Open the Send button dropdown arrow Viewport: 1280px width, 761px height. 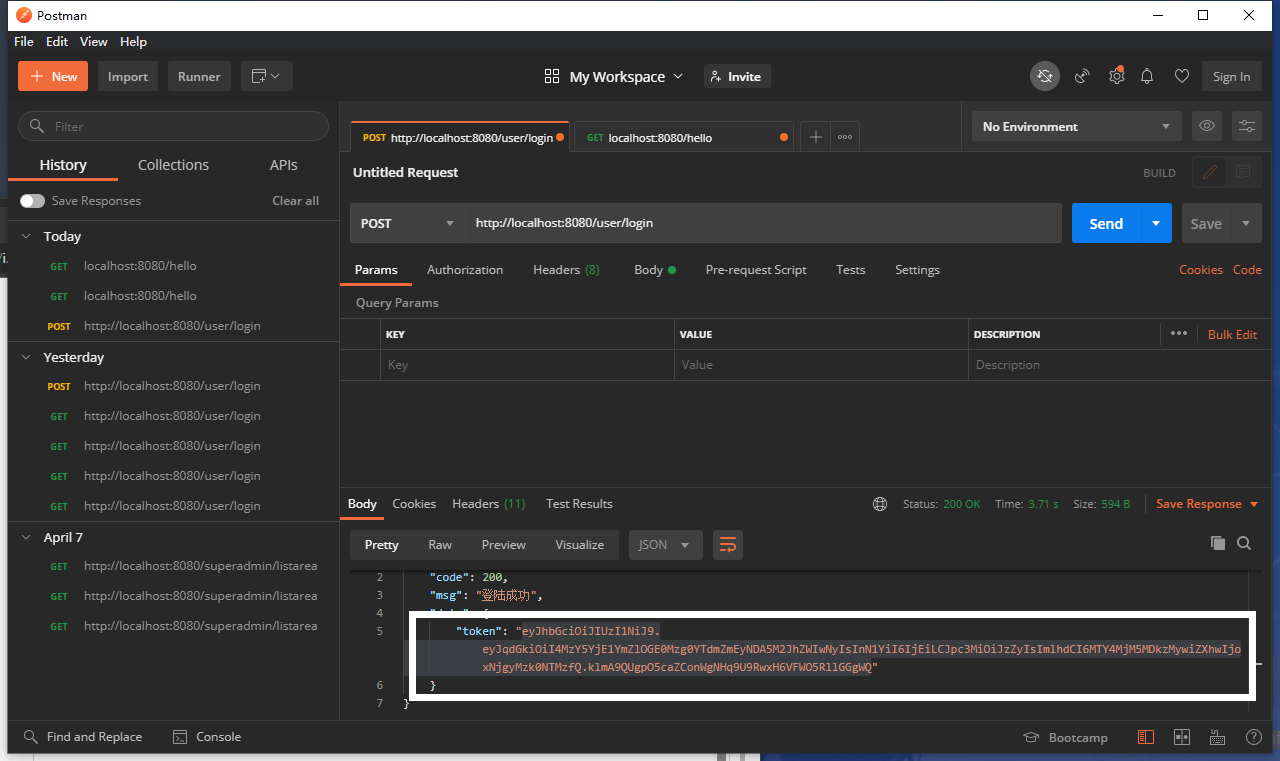point(1157,223)
